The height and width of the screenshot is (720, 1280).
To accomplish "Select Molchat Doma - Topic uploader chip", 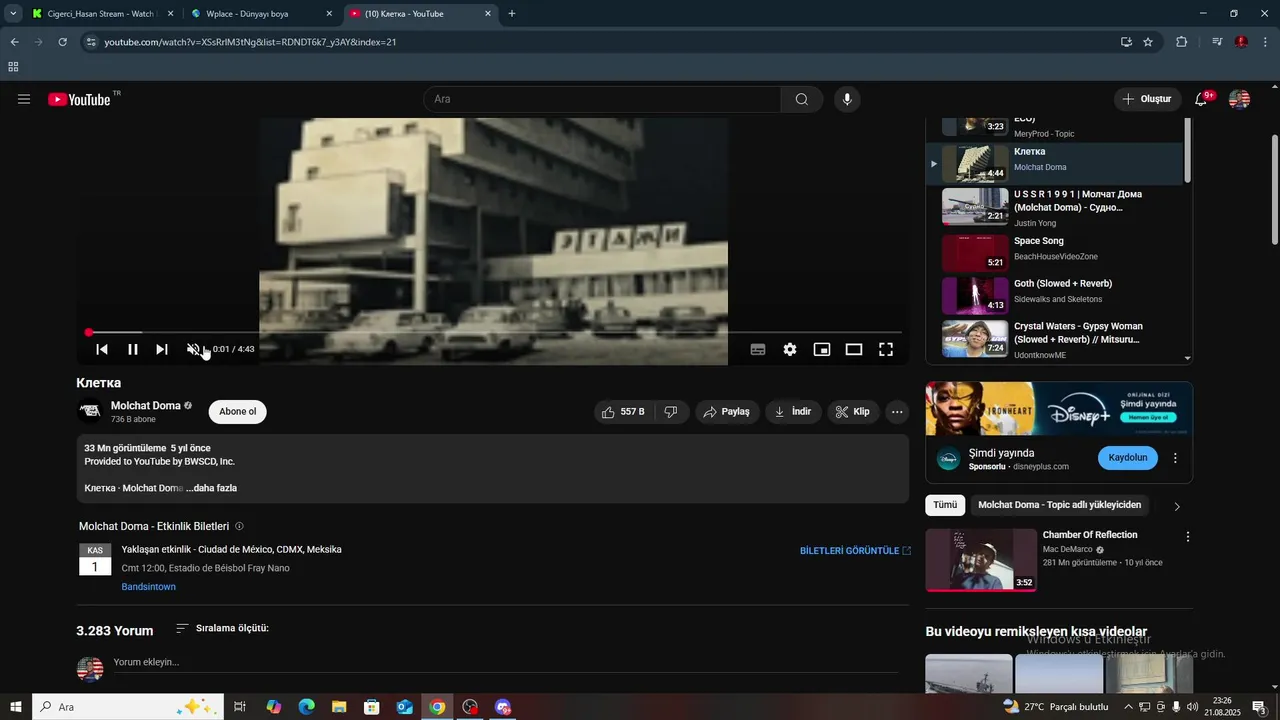I will click(1059, 505).
